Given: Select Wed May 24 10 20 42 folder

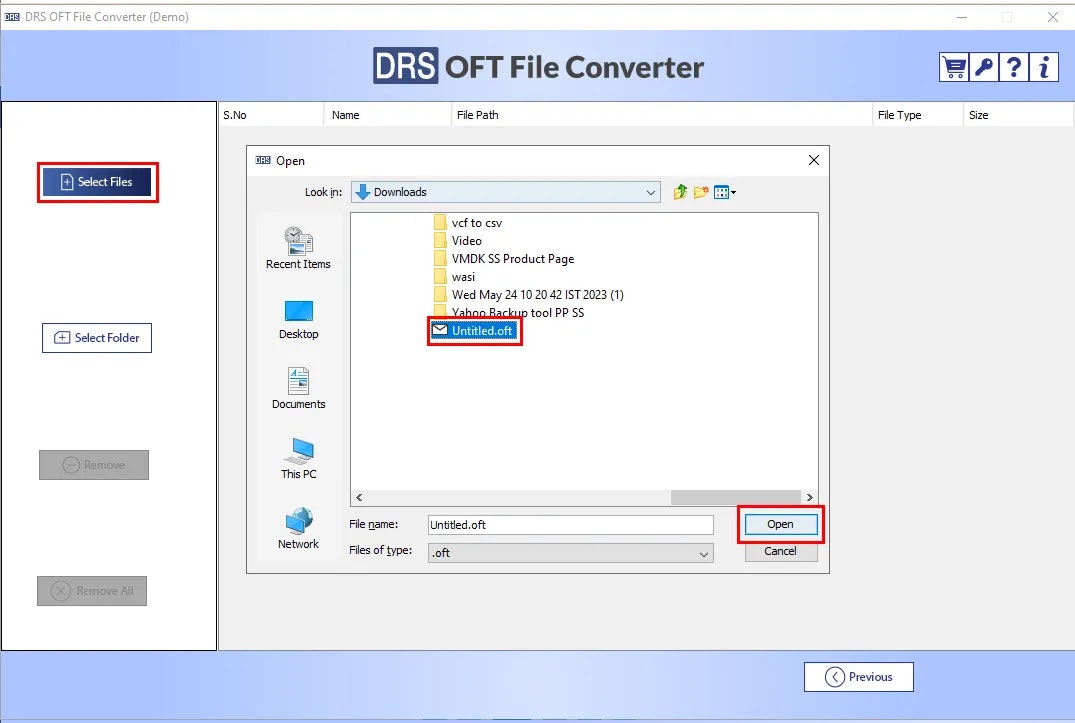Looking at the screenshot, I should coord(529,295).
